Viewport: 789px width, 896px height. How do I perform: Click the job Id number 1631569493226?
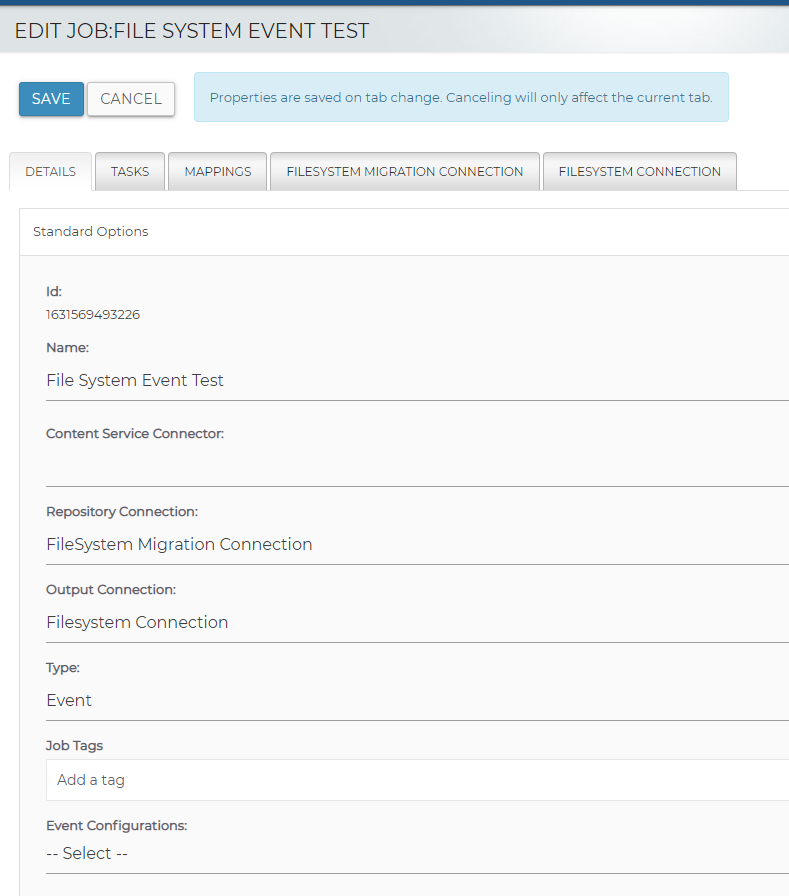coord(93,315)
